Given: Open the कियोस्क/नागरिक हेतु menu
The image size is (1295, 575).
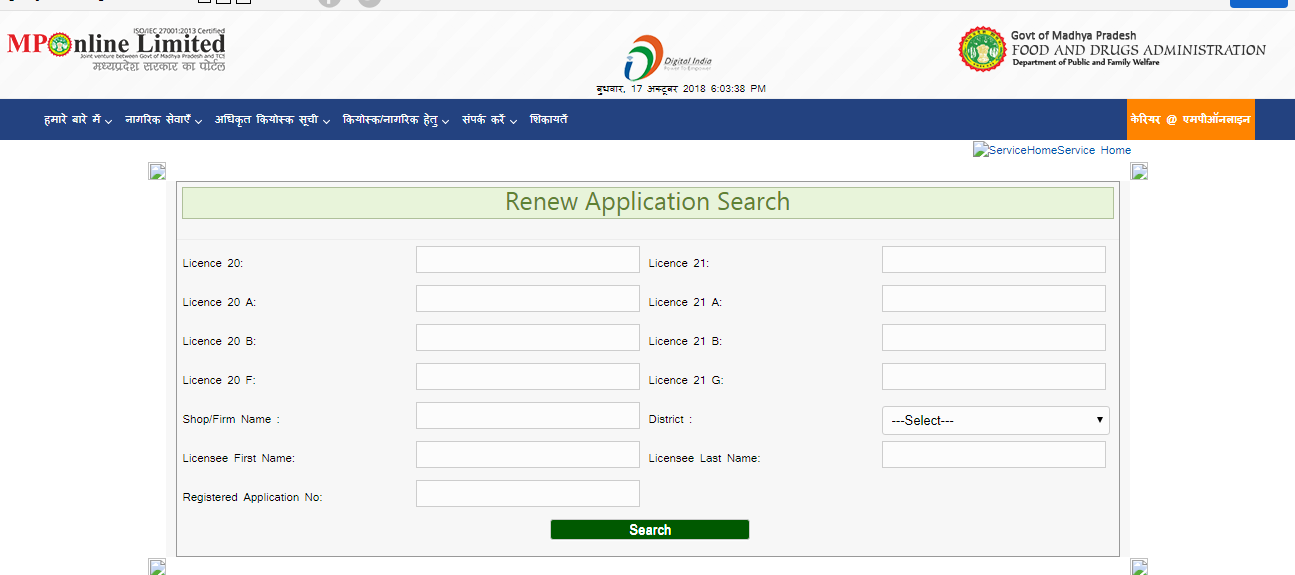Looking at the screenshot, I should pos(396,120).
